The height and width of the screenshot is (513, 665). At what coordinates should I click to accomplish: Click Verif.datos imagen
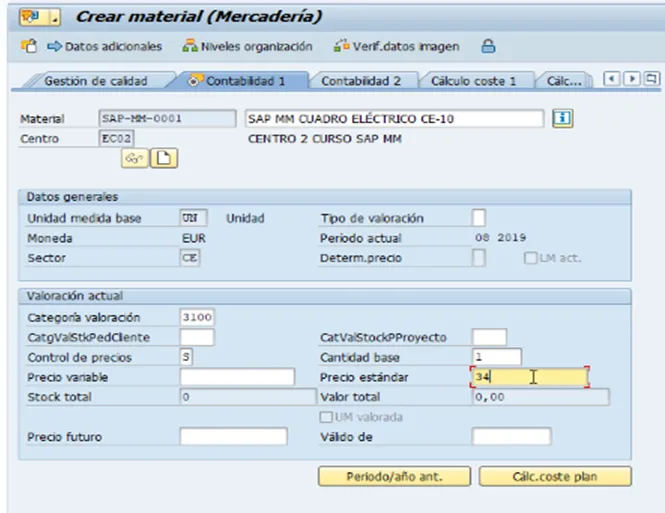tap(397, 46)
